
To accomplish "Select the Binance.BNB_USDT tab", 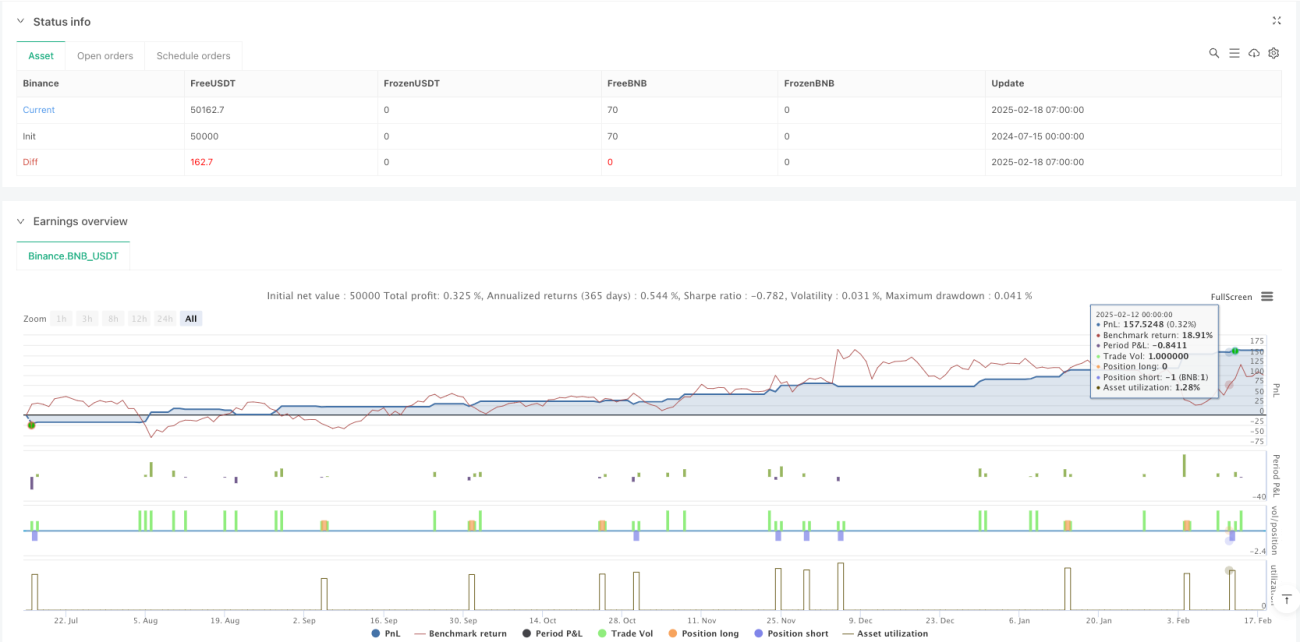I will tap(73, 256).
